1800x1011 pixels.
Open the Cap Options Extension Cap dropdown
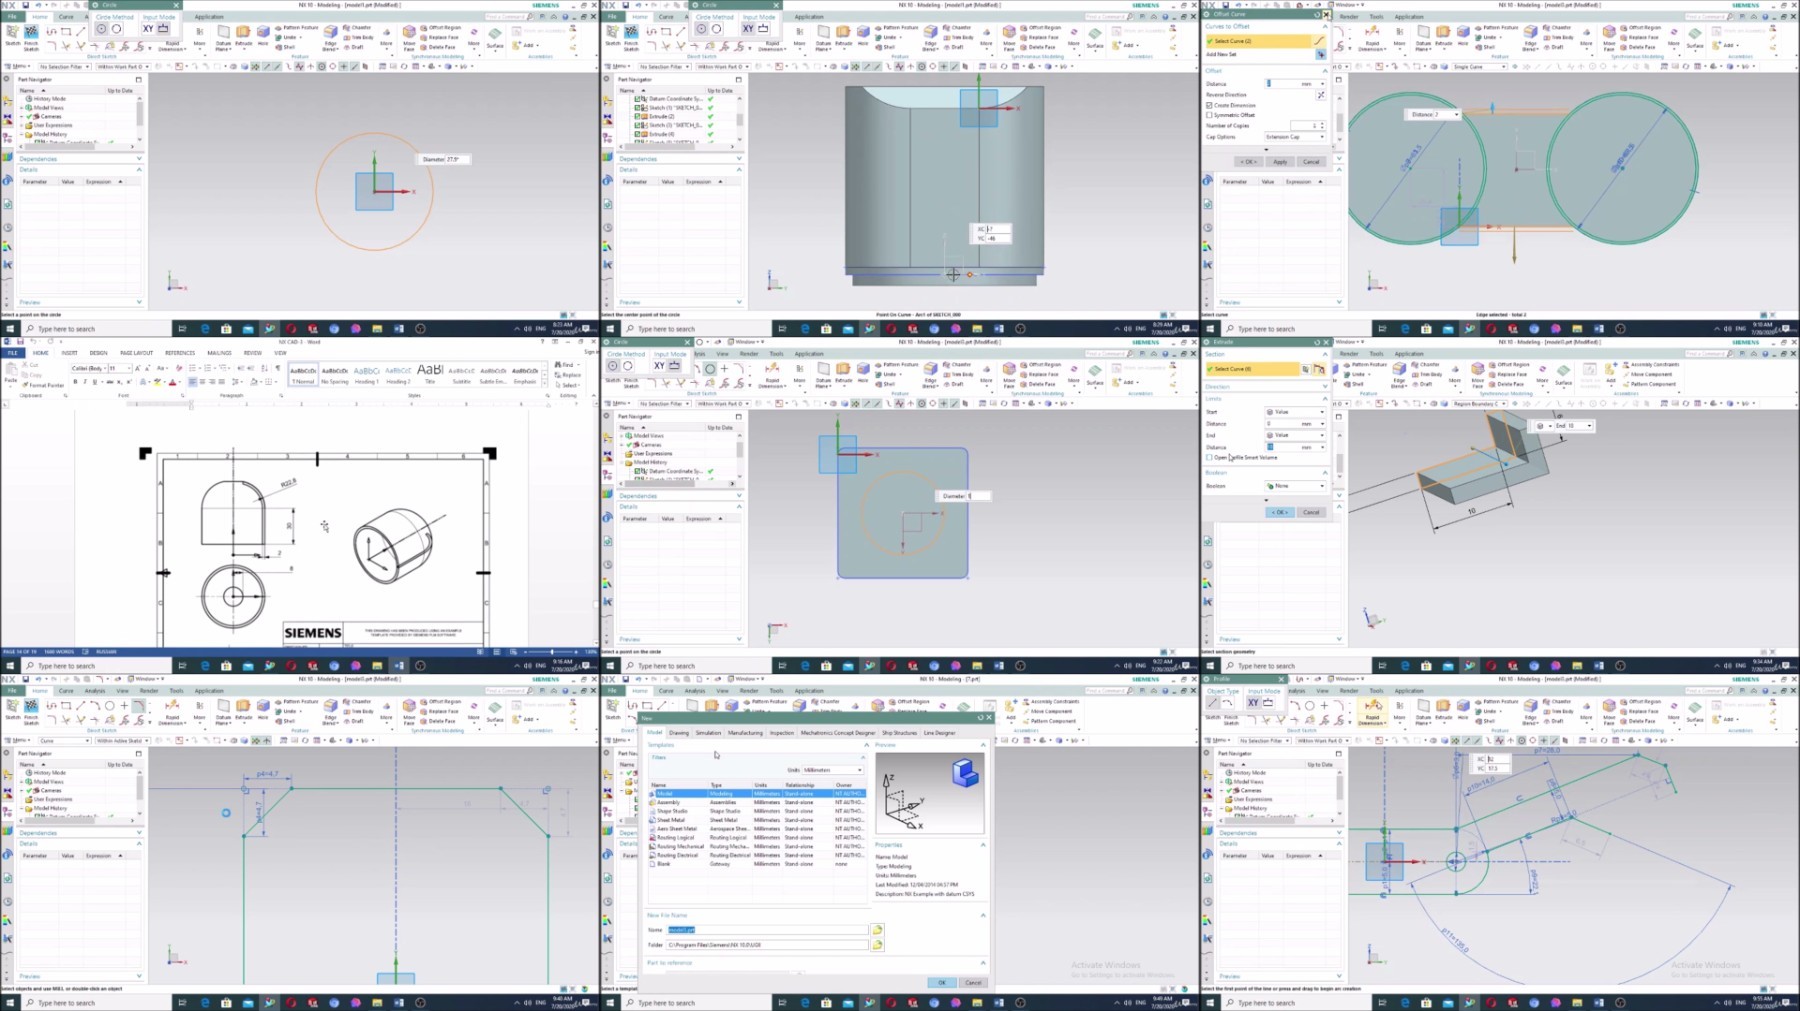pos(1294,137)
